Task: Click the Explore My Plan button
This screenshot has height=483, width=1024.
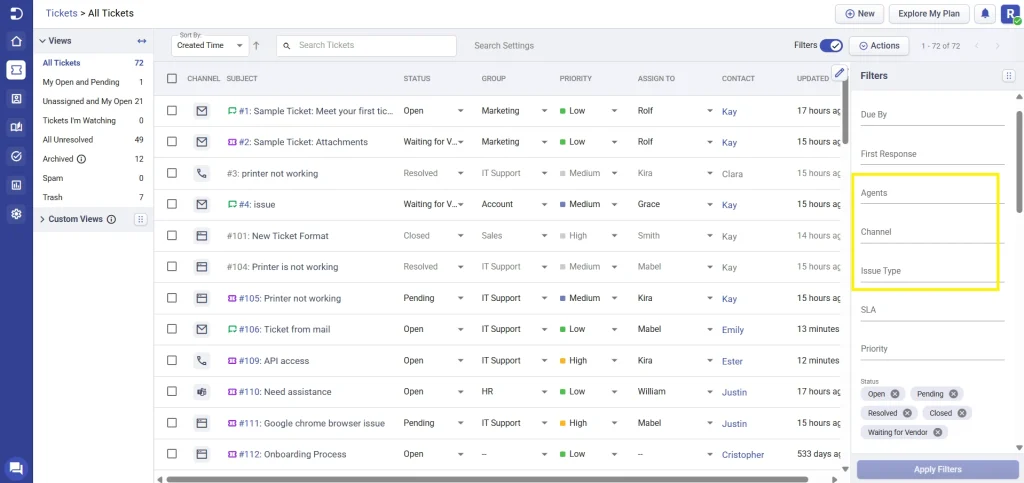Action: coord(929,13)
